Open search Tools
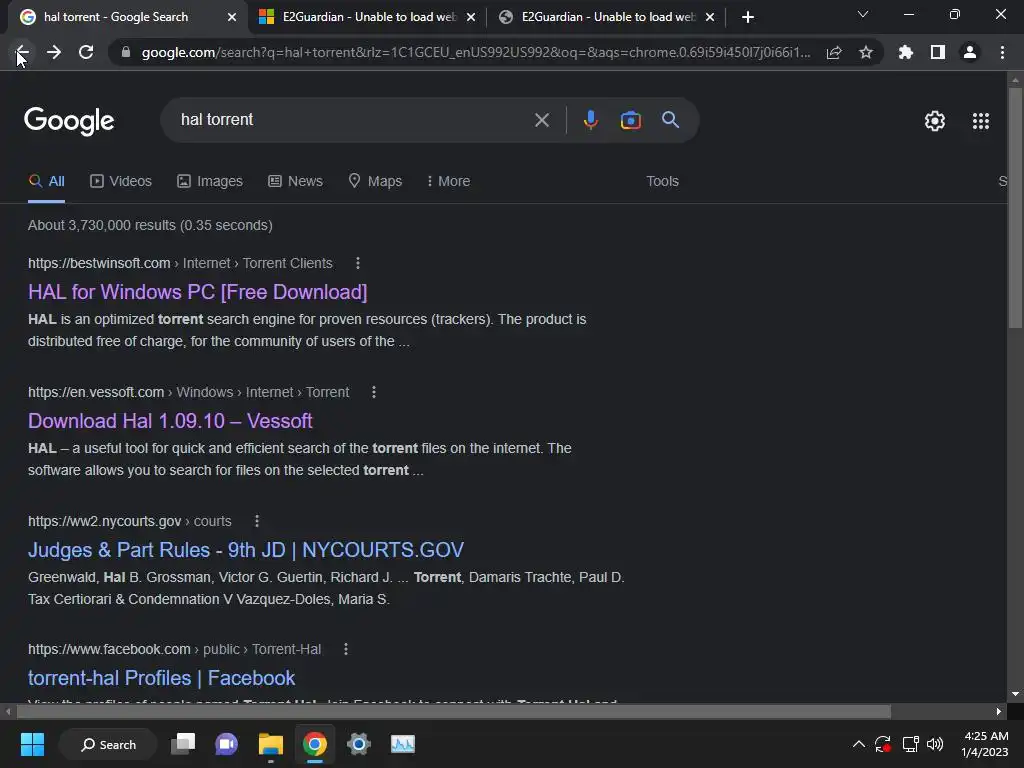Image resolution: width=1024 pixels, height=768 pixels. coord(662,182)
